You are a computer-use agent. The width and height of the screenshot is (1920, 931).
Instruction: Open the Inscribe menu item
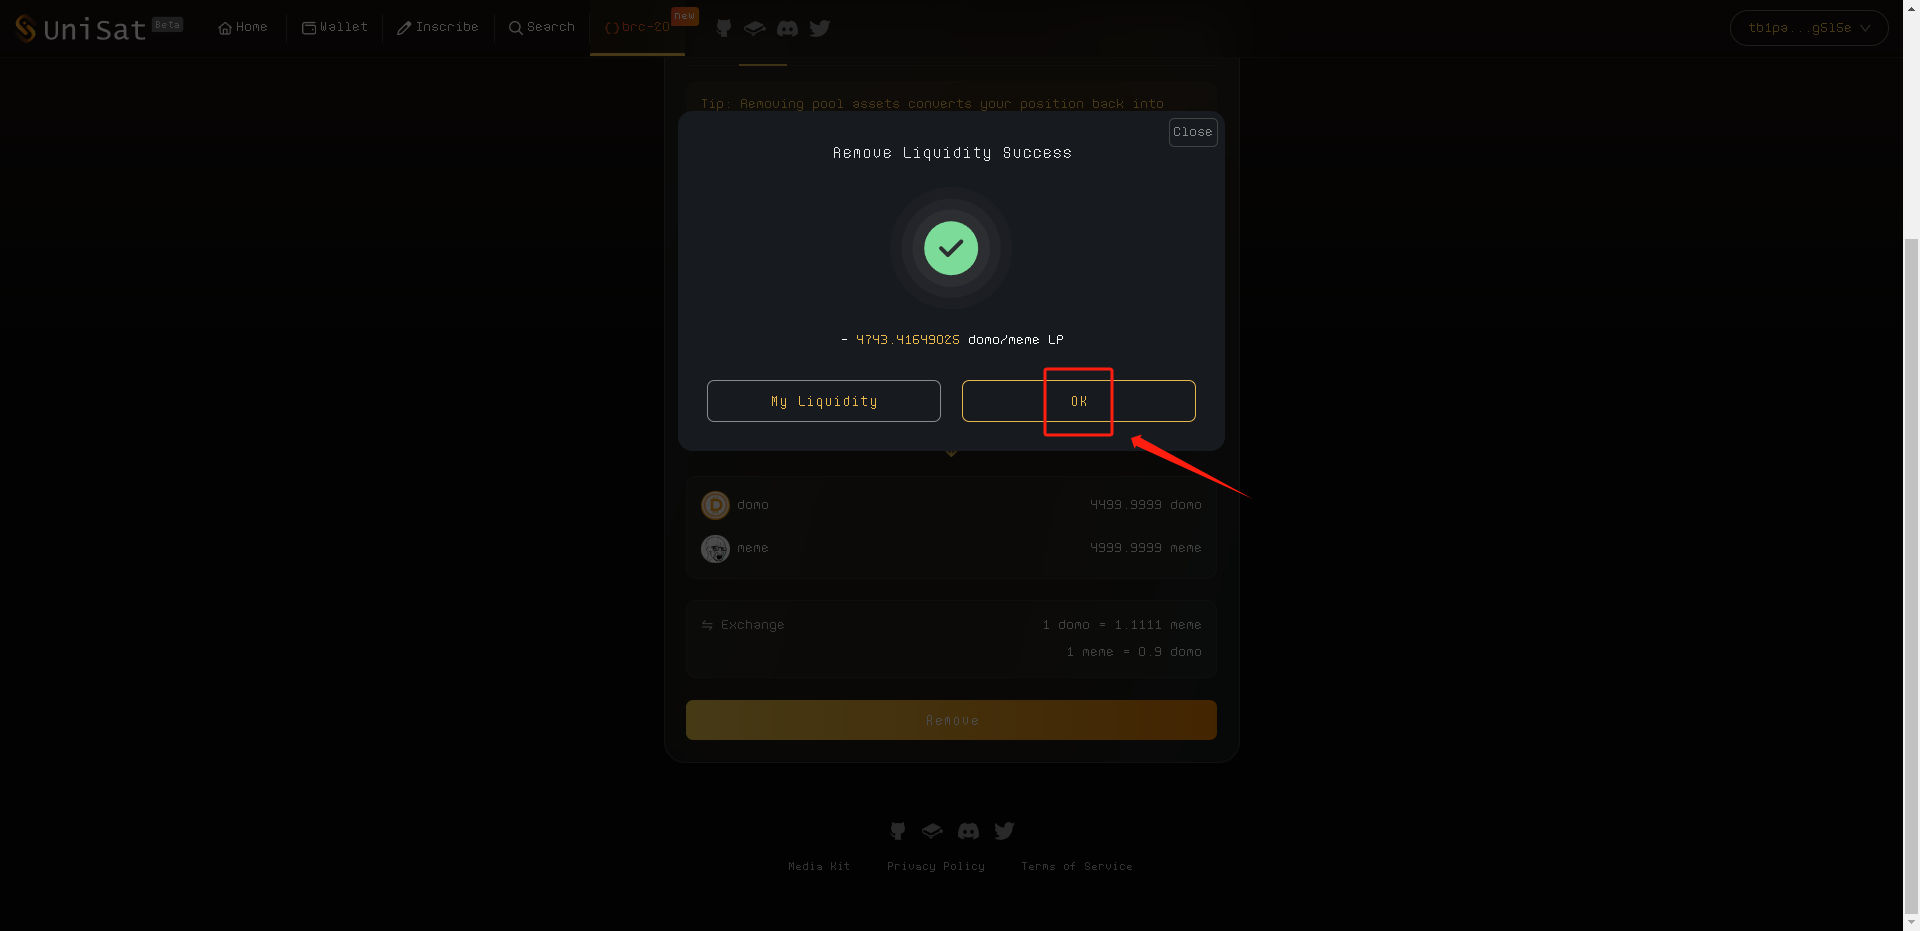point(438,27)
